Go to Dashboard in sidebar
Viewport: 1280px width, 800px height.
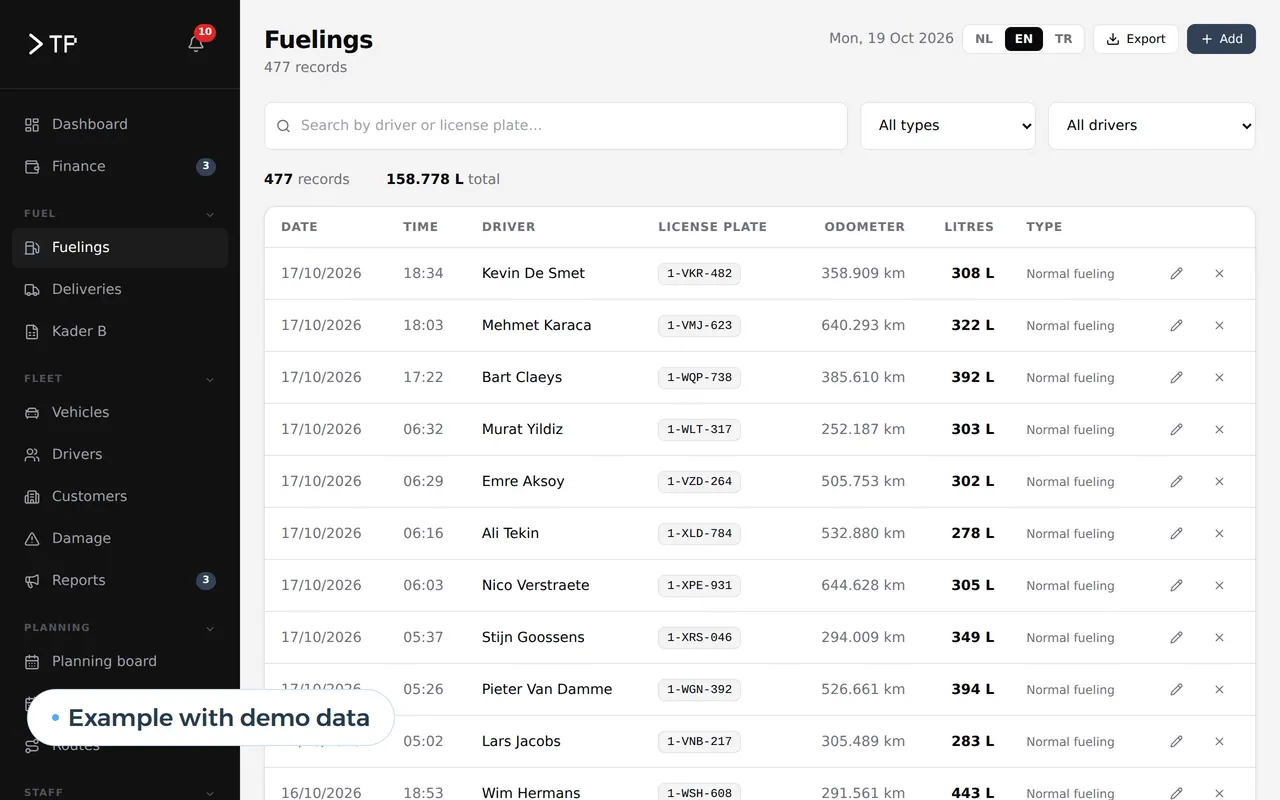click(120, 125)
